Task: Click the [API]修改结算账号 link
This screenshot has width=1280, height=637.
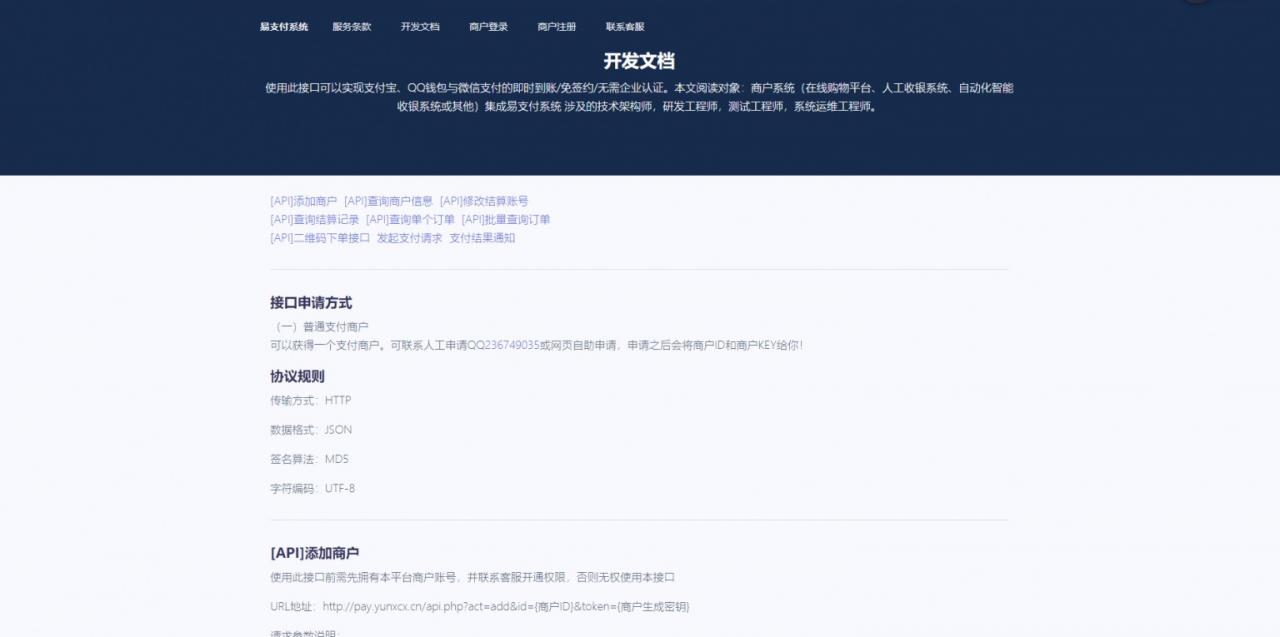Action: coord(484,201)
